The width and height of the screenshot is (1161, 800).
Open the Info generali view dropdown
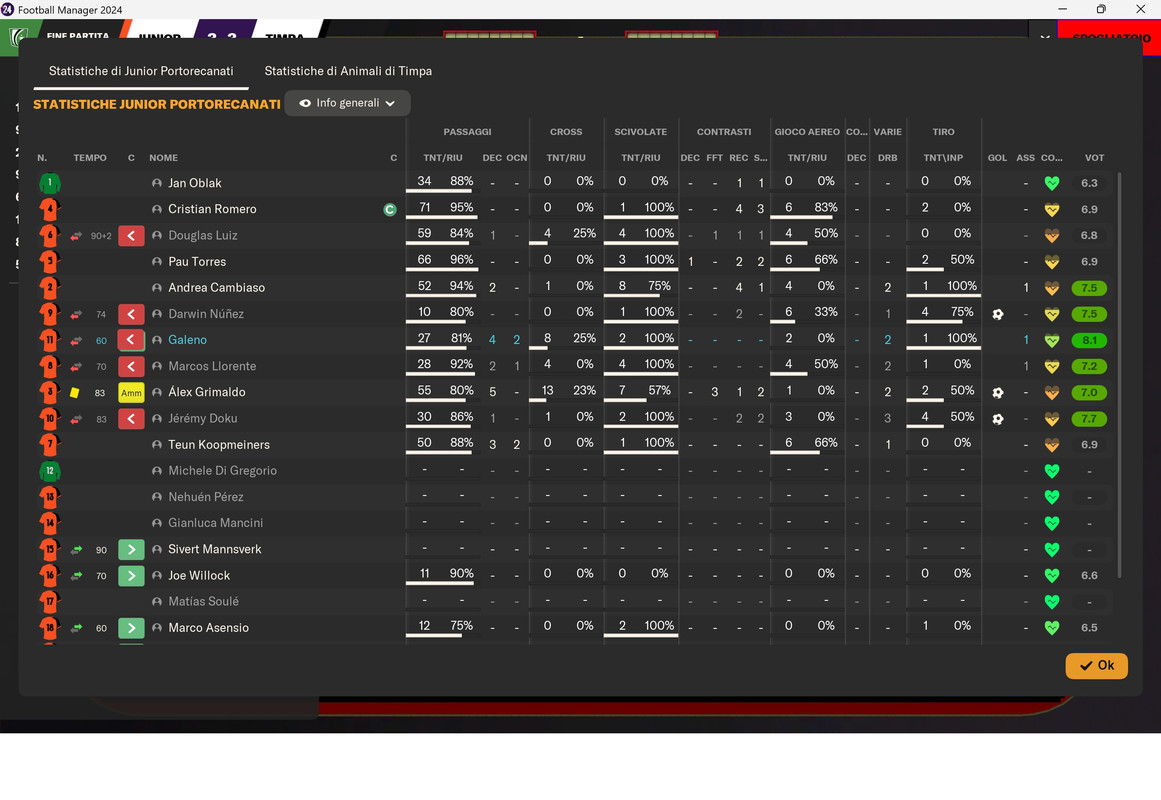point(347,103)
